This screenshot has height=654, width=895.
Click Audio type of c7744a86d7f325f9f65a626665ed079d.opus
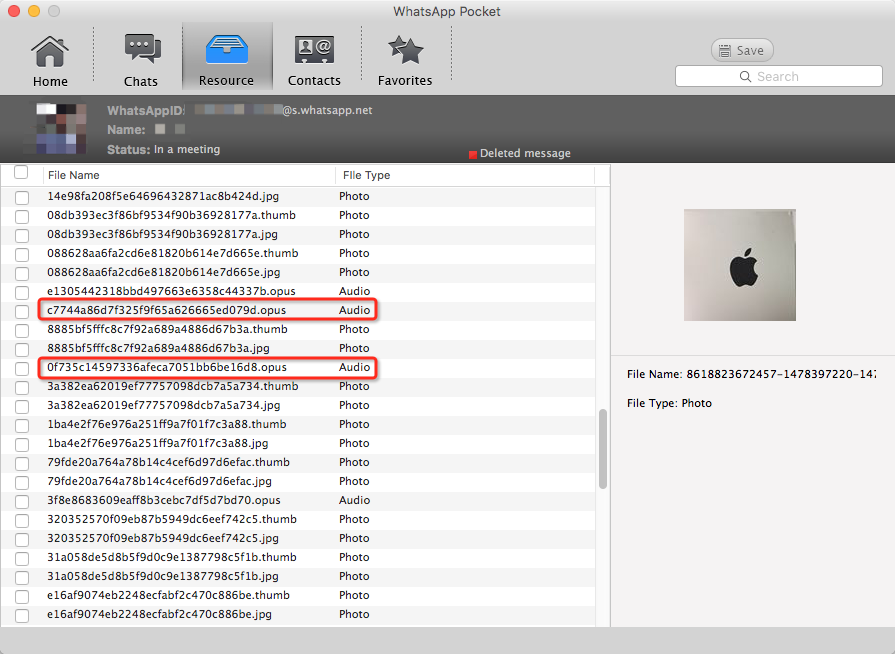354,310
